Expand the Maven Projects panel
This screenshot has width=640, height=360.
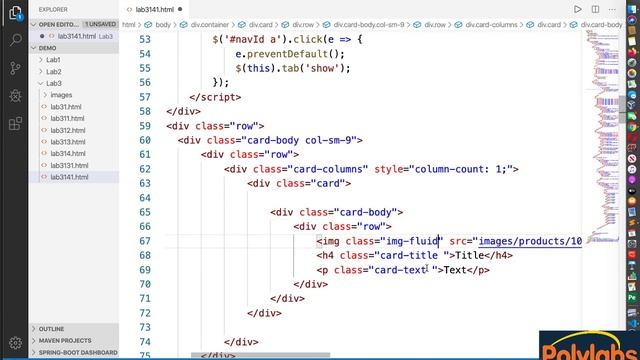[x=33, y=340]
